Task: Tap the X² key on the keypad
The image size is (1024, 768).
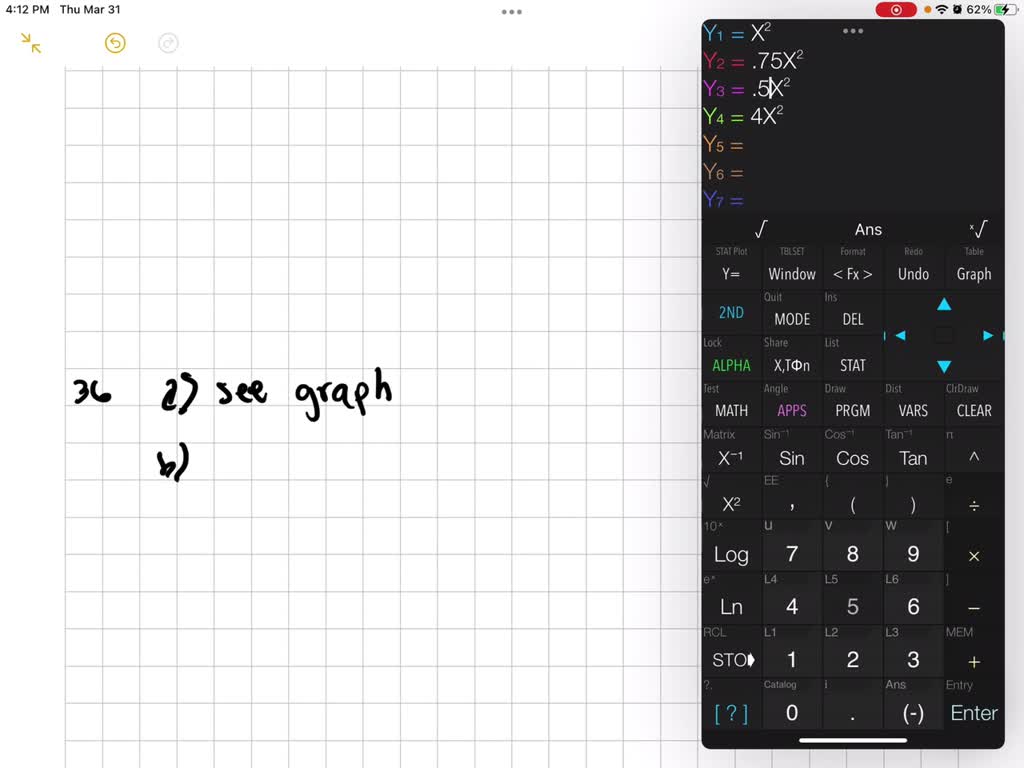Action: point(731,505)
